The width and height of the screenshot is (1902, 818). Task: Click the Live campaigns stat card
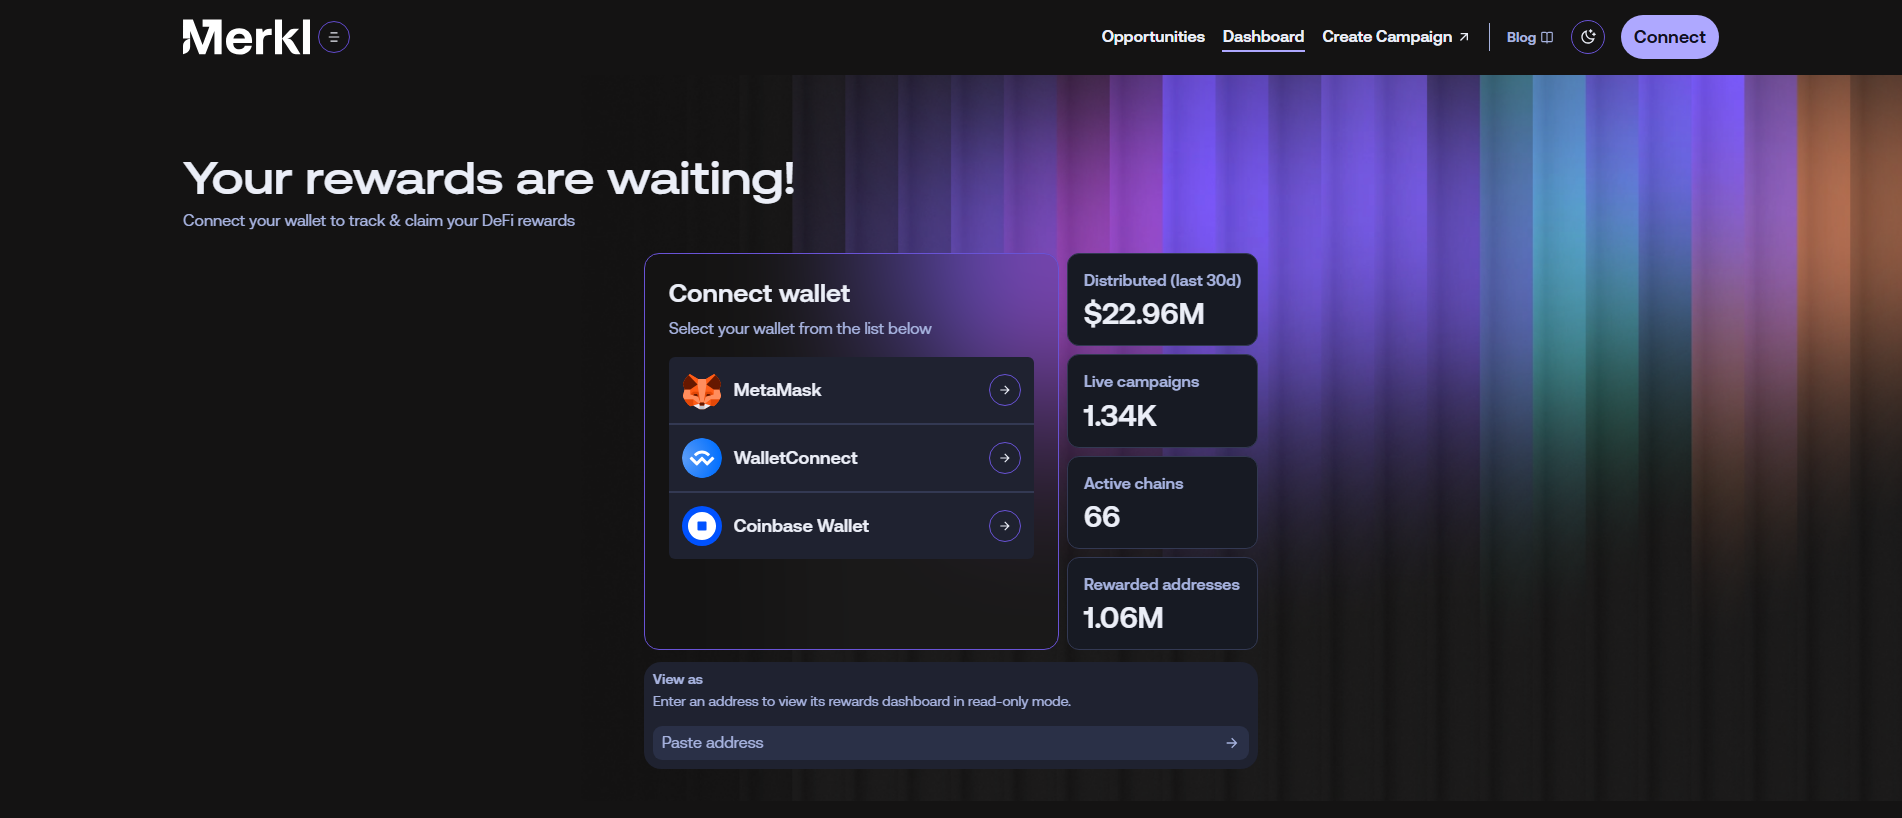click(x=1162, y=401)
